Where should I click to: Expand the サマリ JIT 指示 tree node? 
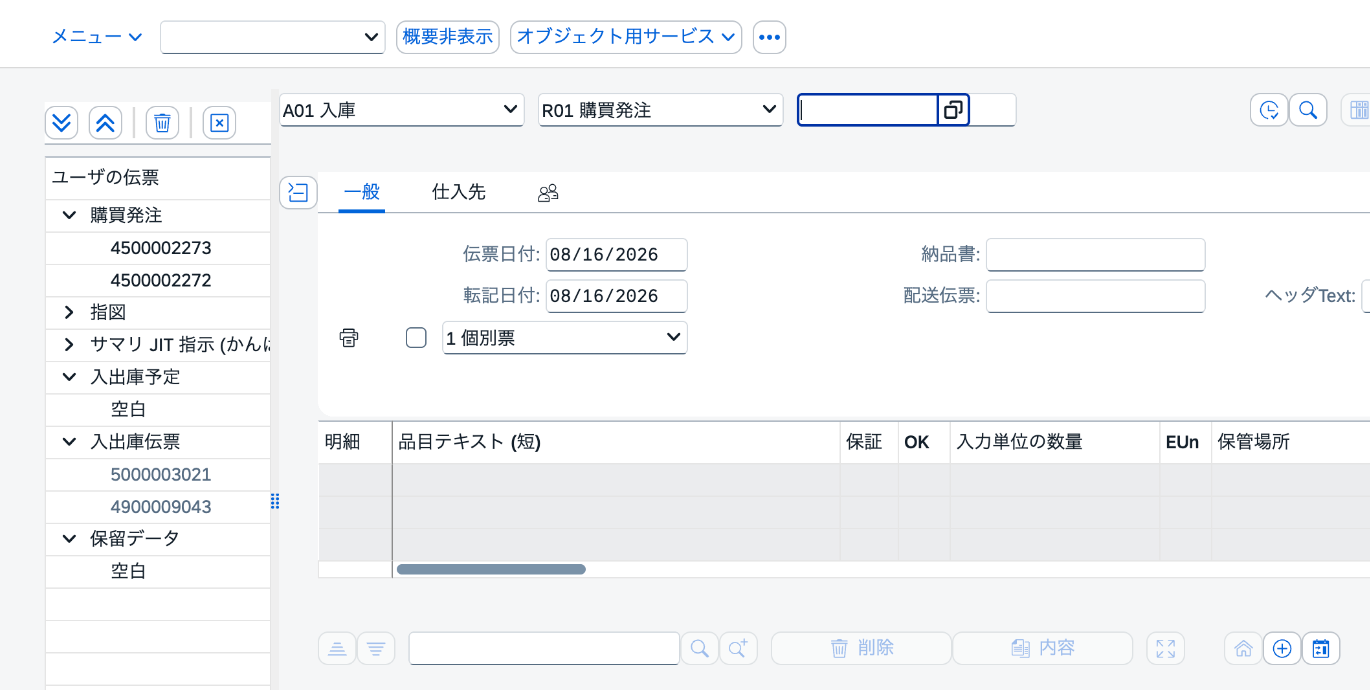coord(69,344)
